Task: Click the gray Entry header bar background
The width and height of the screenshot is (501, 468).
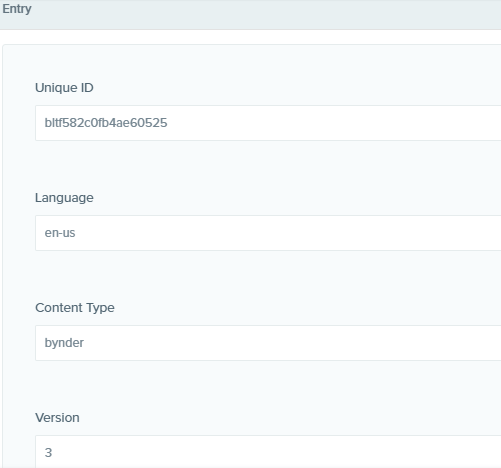Action: pyautogui.click(x=267, y=14)
